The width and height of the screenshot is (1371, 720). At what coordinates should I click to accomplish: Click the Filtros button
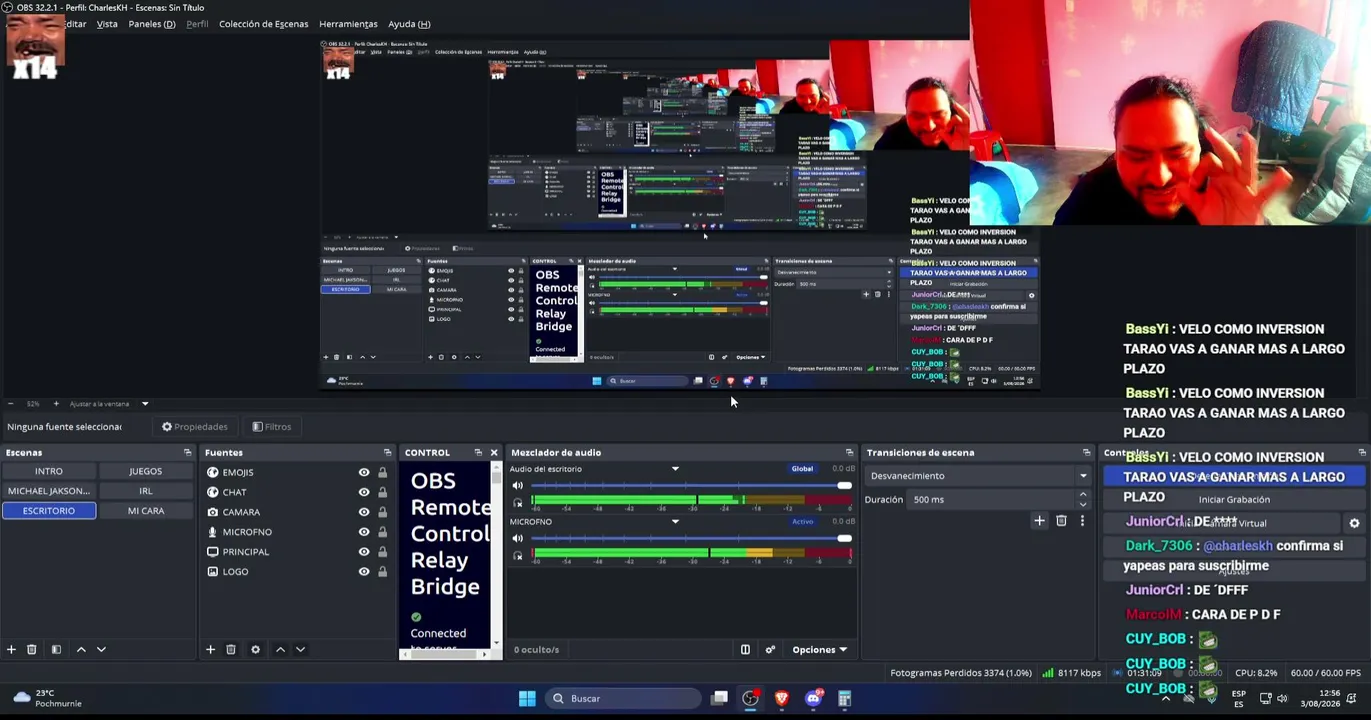click(272, 427)
